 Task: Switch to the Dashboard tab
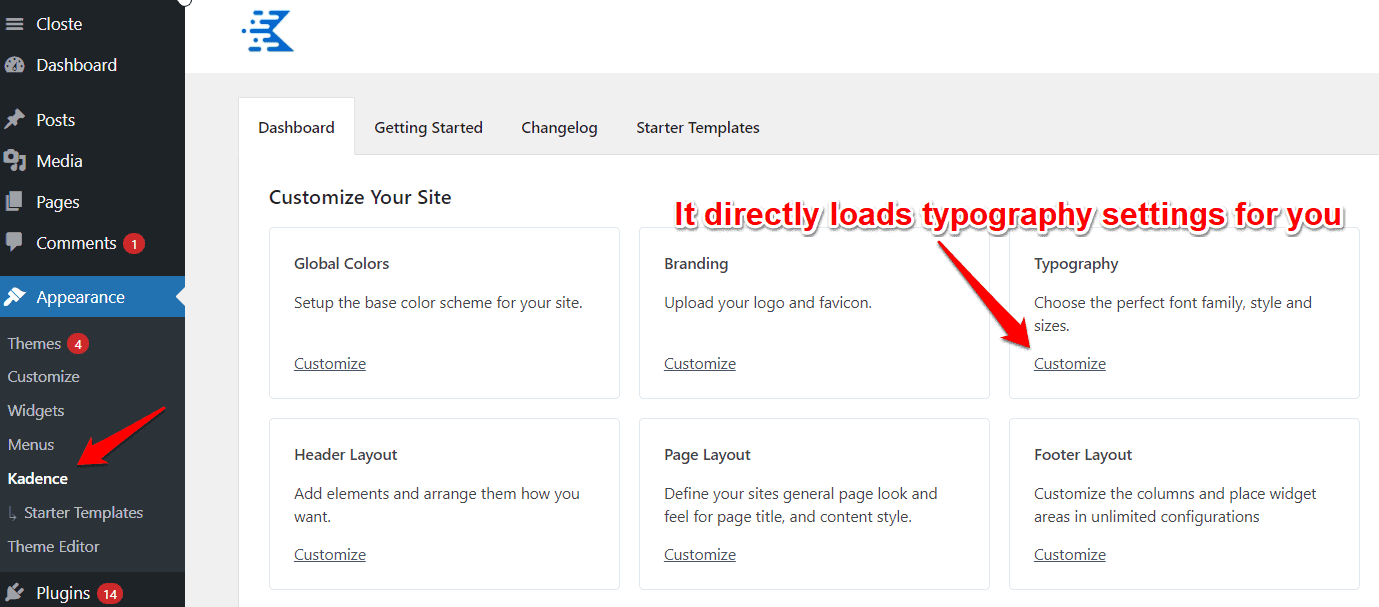tap(296, 127)
